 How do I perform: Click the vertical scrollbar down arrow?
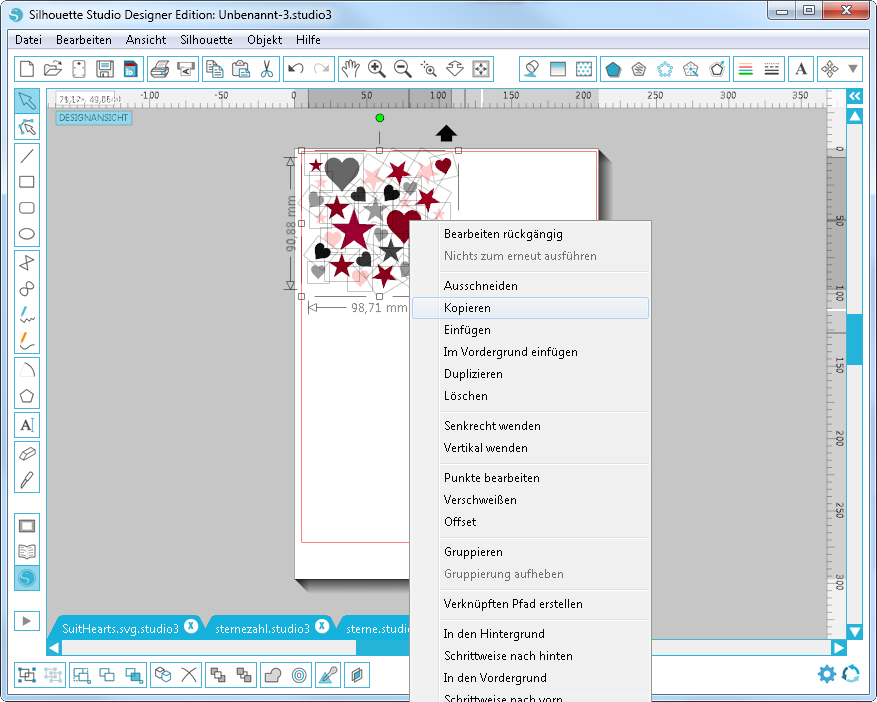click(x=855, y=632)
